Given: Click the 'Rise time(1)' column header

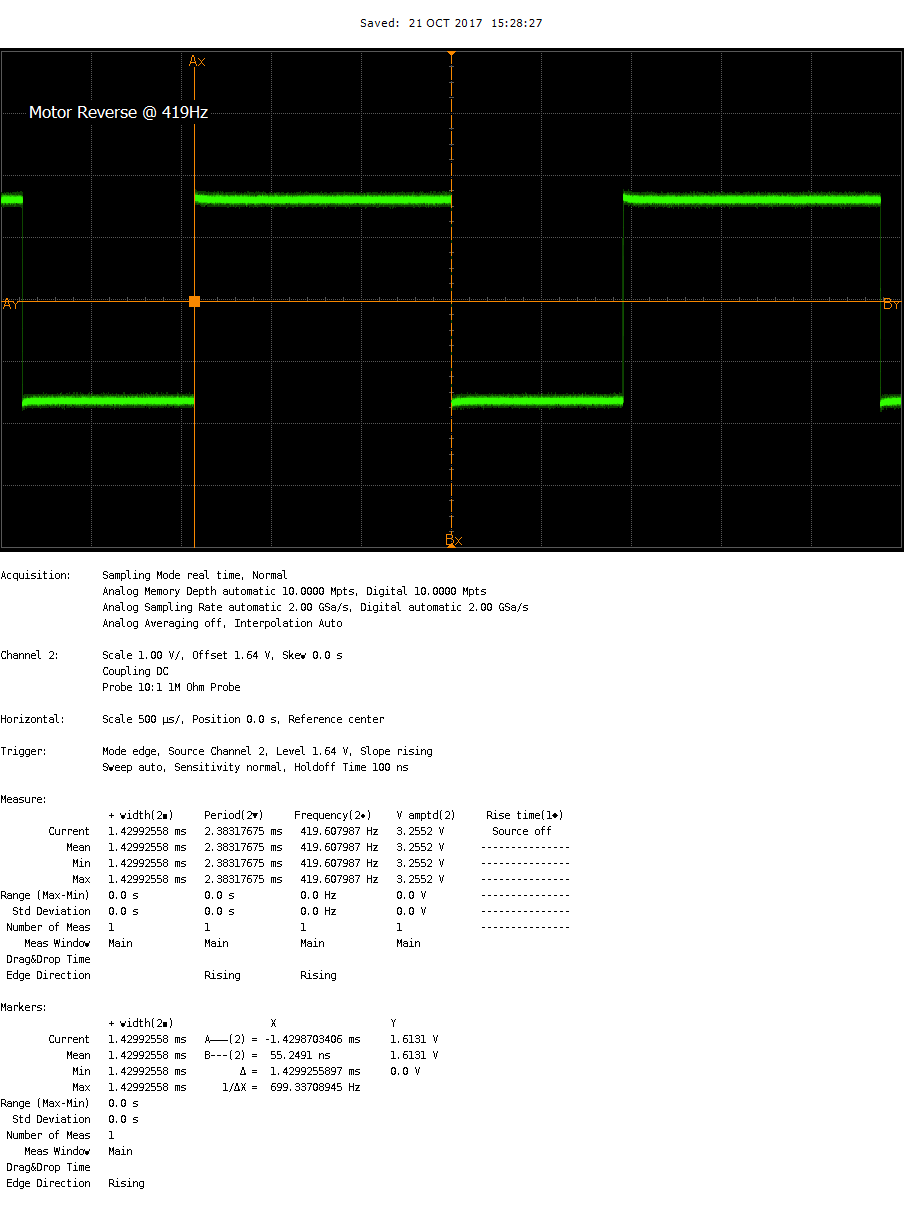Looking at the screenshot, I should tap(525, 815).
